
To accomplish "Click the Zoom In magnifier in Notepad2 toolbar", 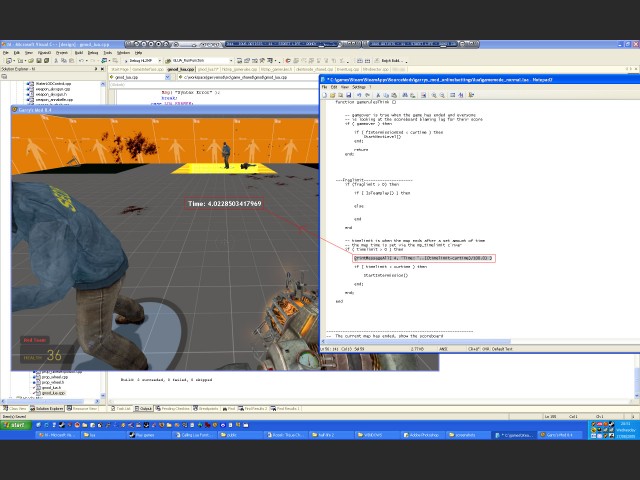I will 434,95.
